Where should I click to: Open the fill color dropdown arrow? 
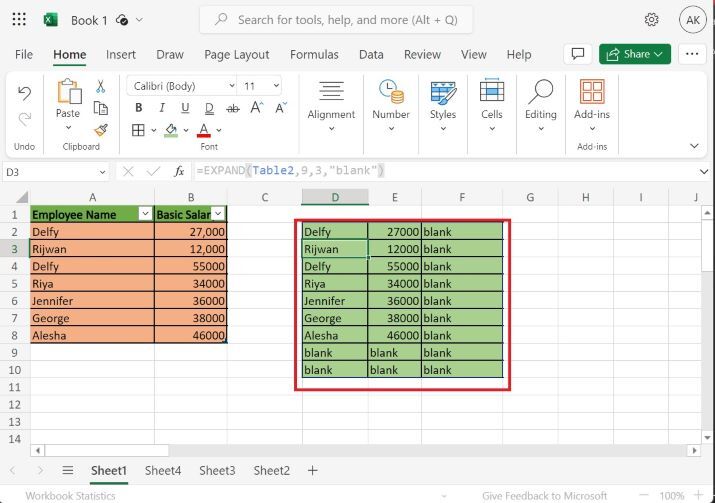186,130
